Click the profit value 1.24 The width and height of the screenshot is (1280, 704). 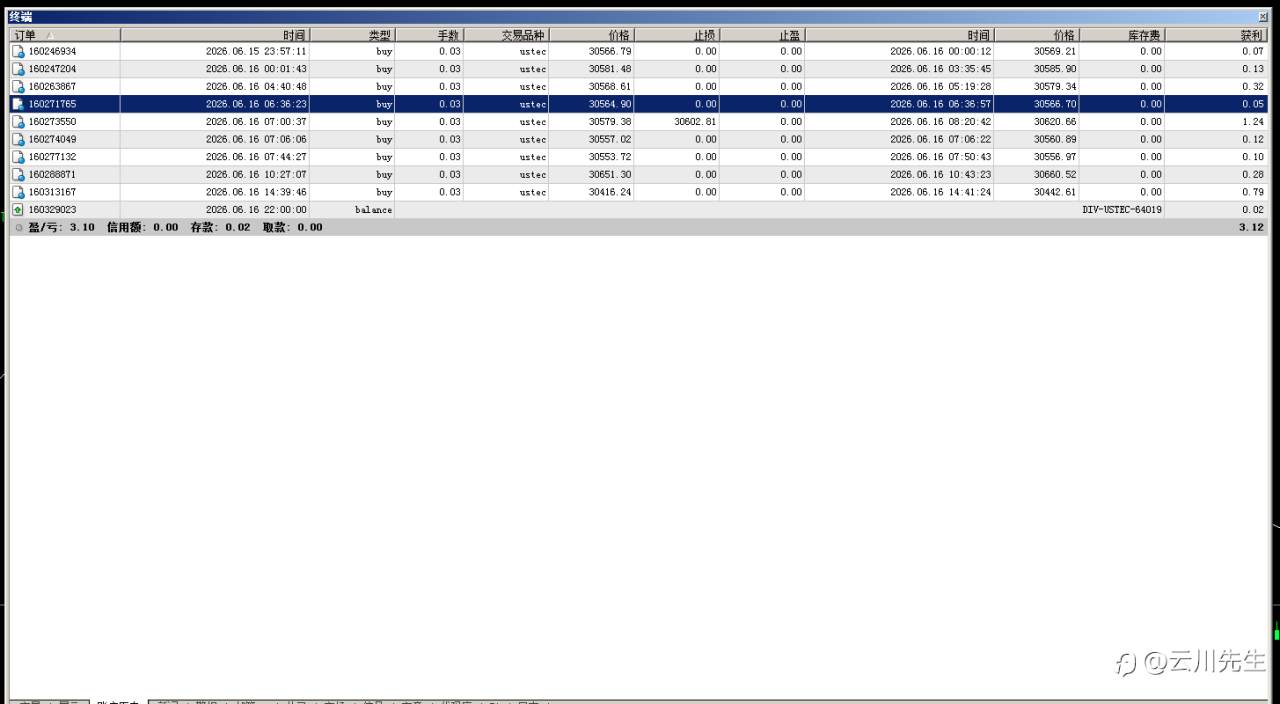click(x=1253, y=122)
